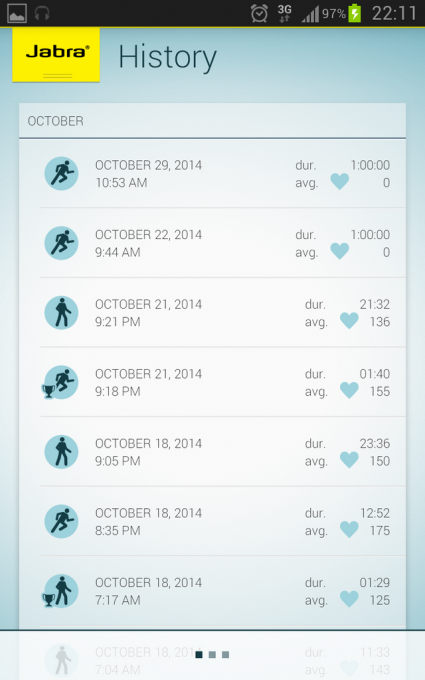The width and height of the screenshot is (425, 680).
Task: Tap the History page title
Action: [x=167, y=58]
